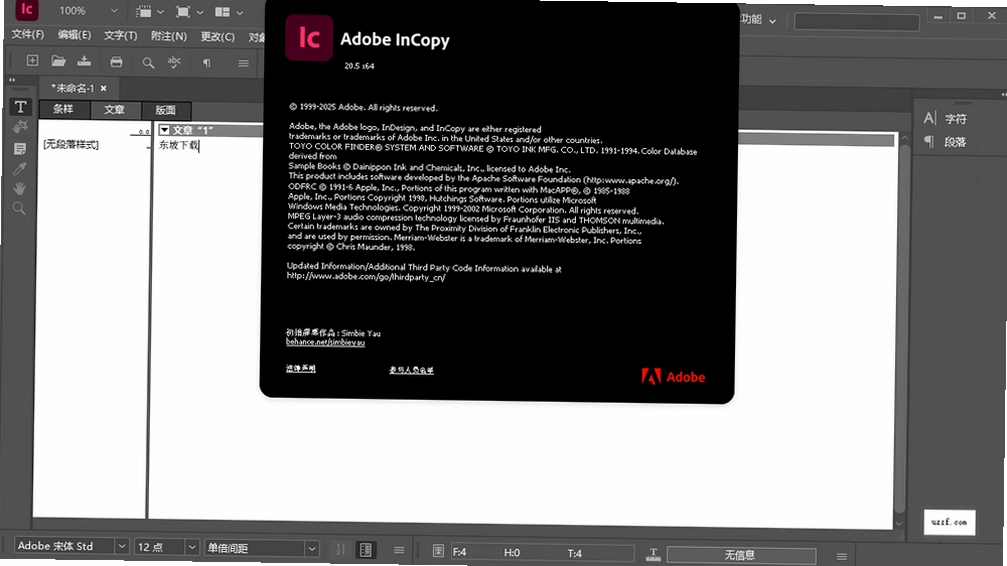Click the spell check abc icon

[174, 62]
